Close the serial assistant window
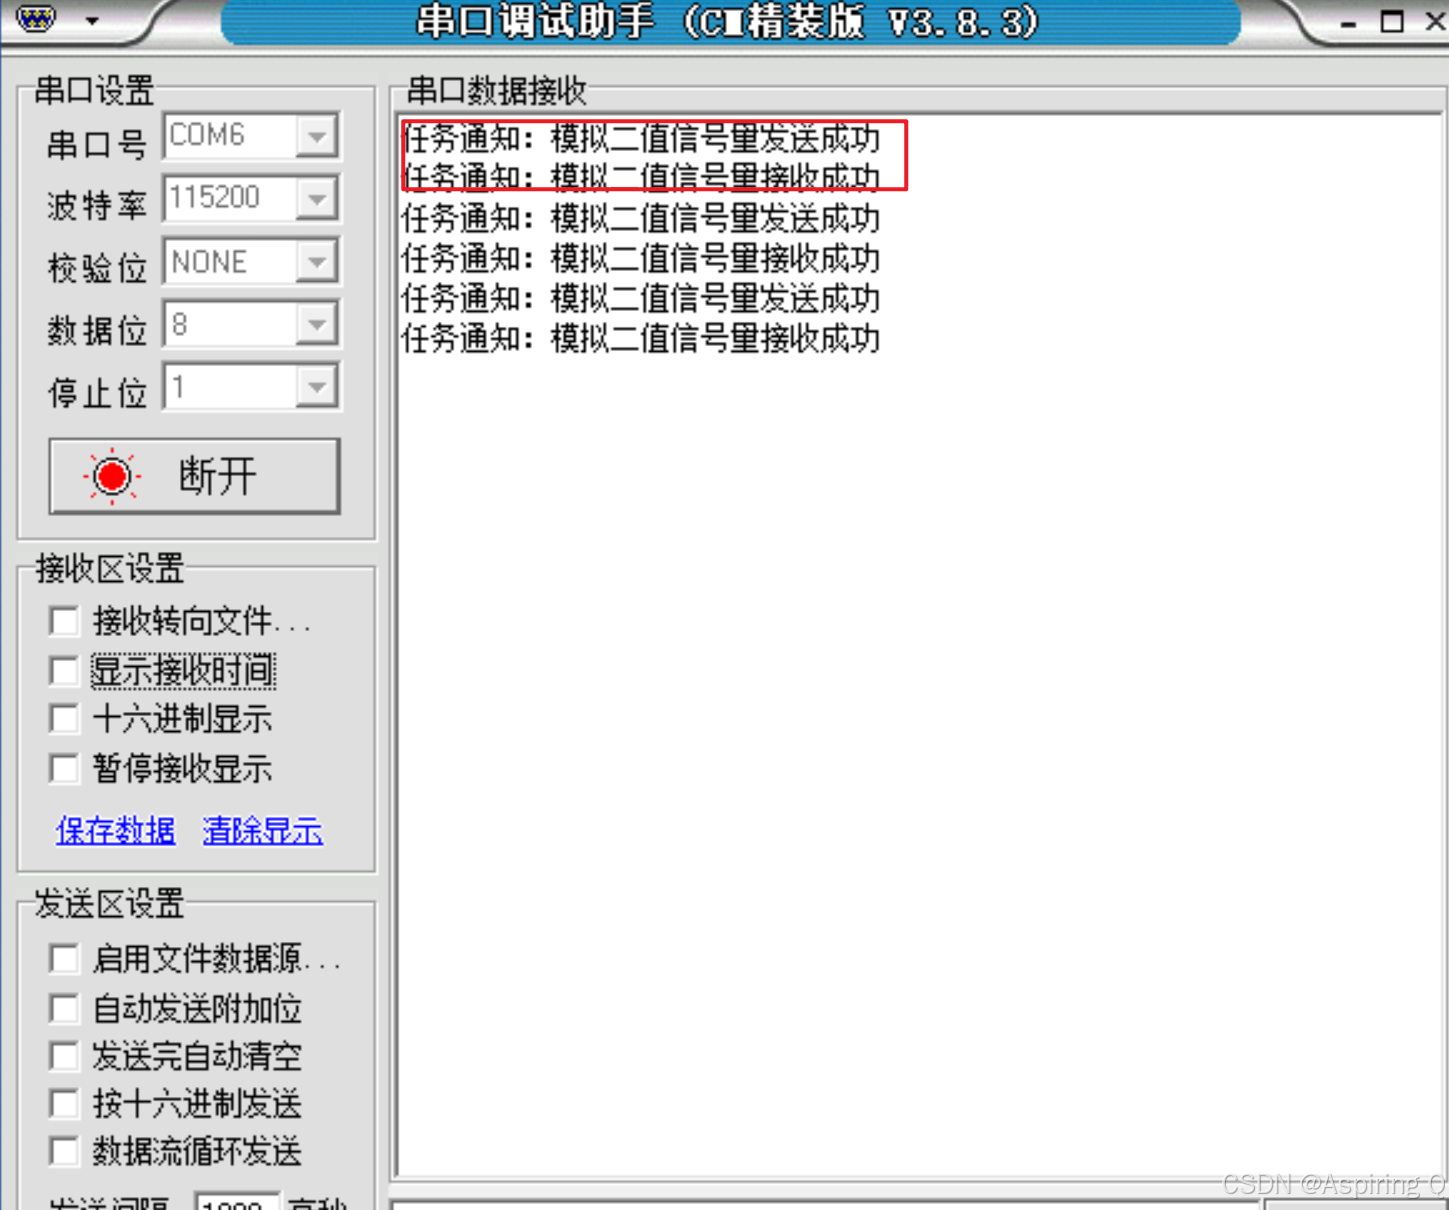This screenshot has width=1449, height=1210. (x=1435, y=20)
